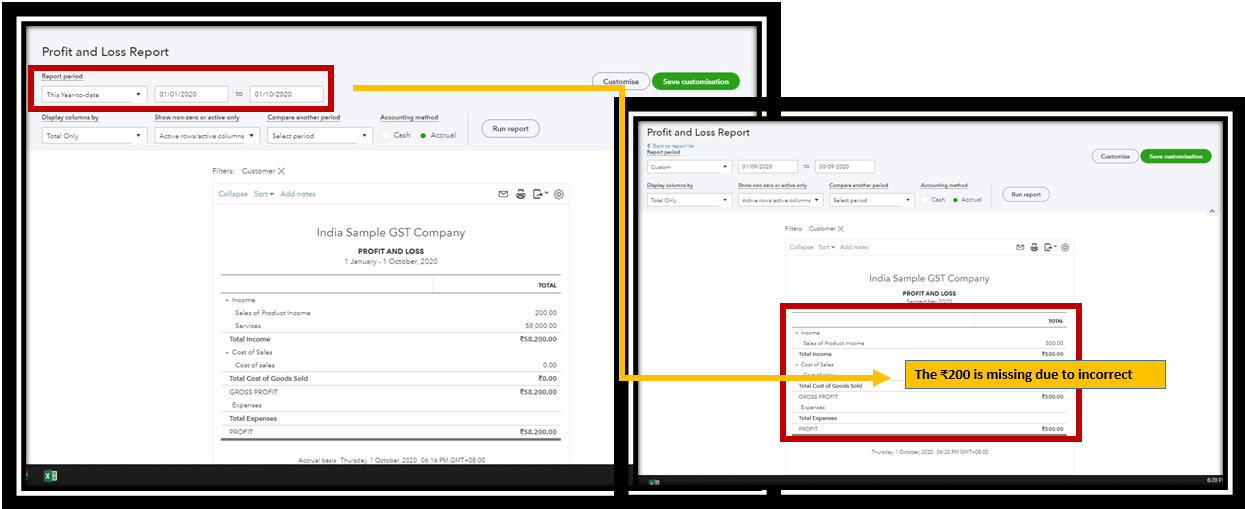Select the Cash accounting method in the year-to-date report
1245x509 pixels.
pyautogui.click(x=386, y=135)
